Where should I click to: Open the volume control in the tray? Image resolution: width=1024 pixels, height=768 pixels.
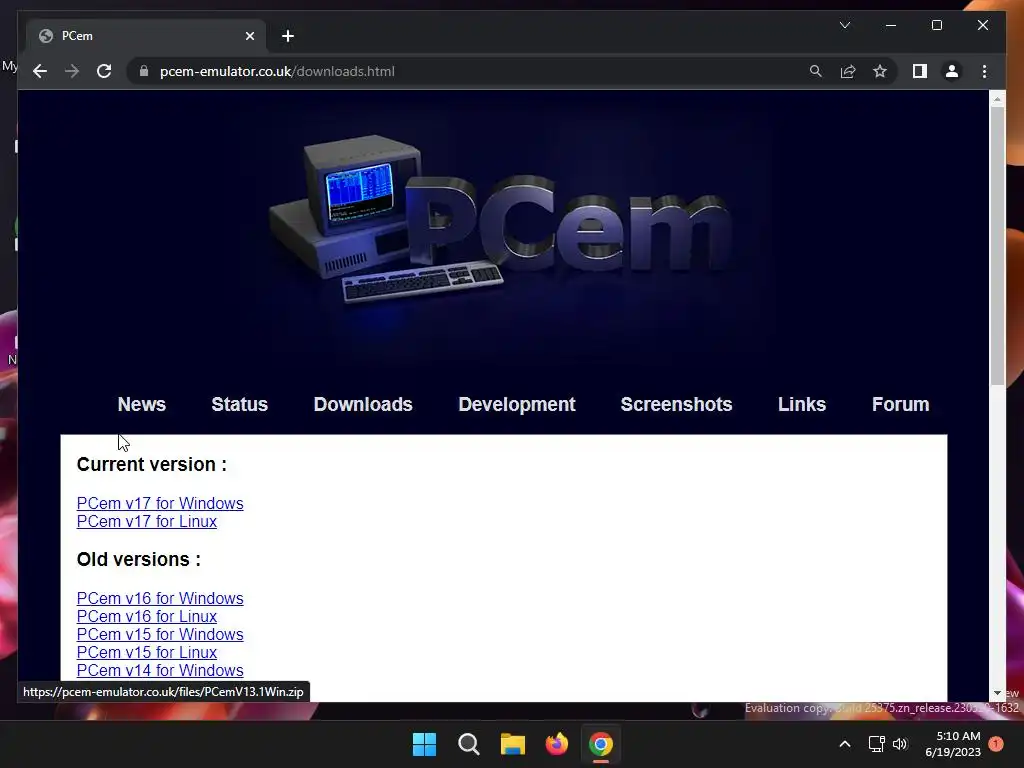pyautogui.click(x=900, y=744)
